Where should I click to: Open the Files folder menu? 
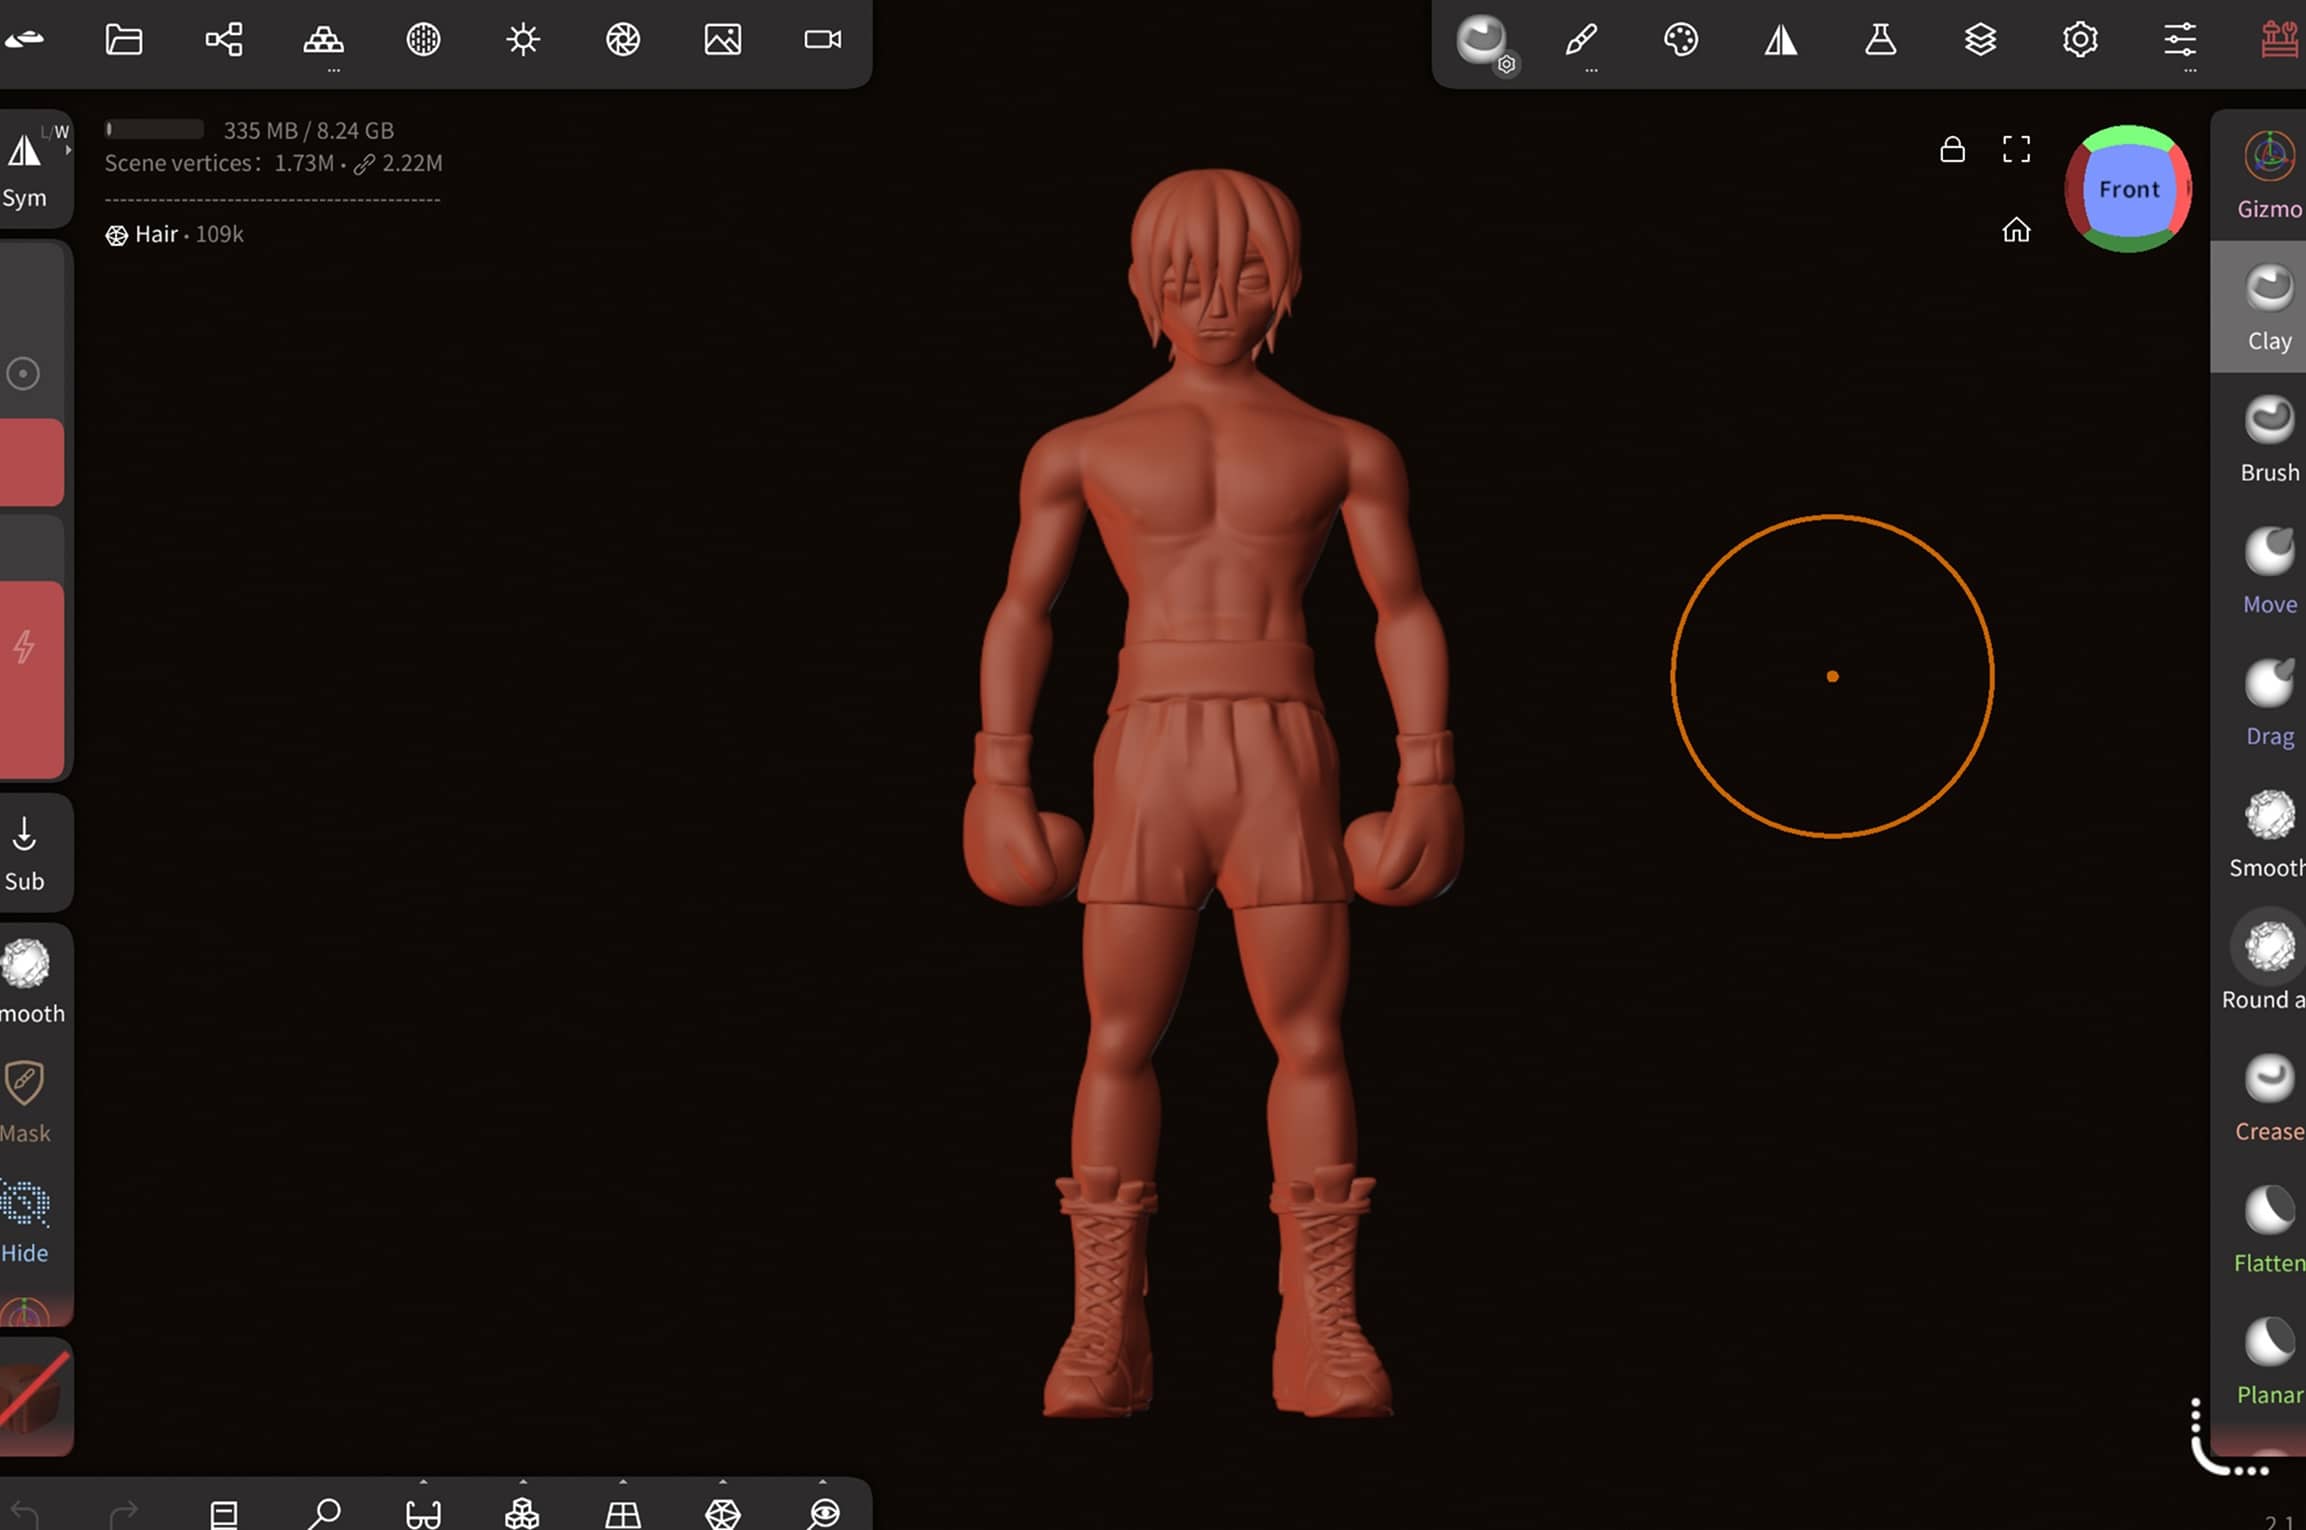pyautogui.click(x=124, y=40)
